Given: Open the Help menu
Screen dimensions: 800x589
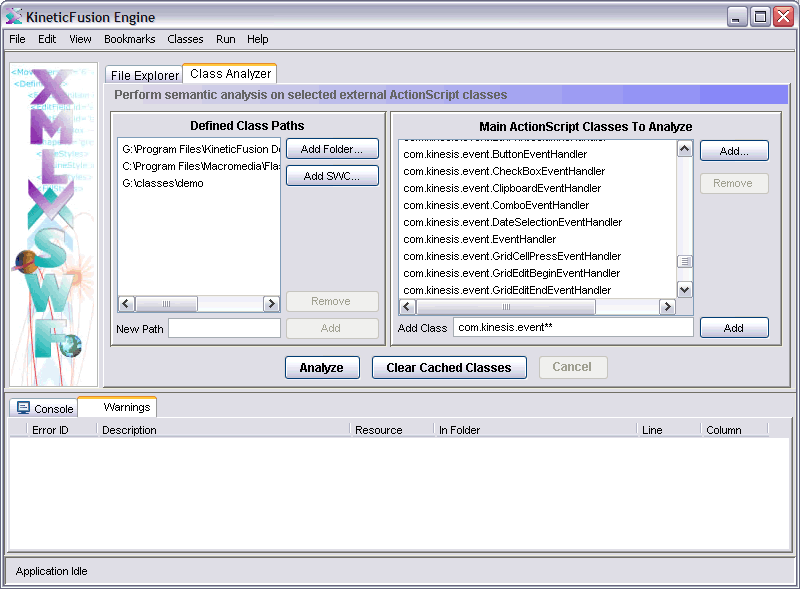Looking at the screenshot, I should (x=258, y=39).
